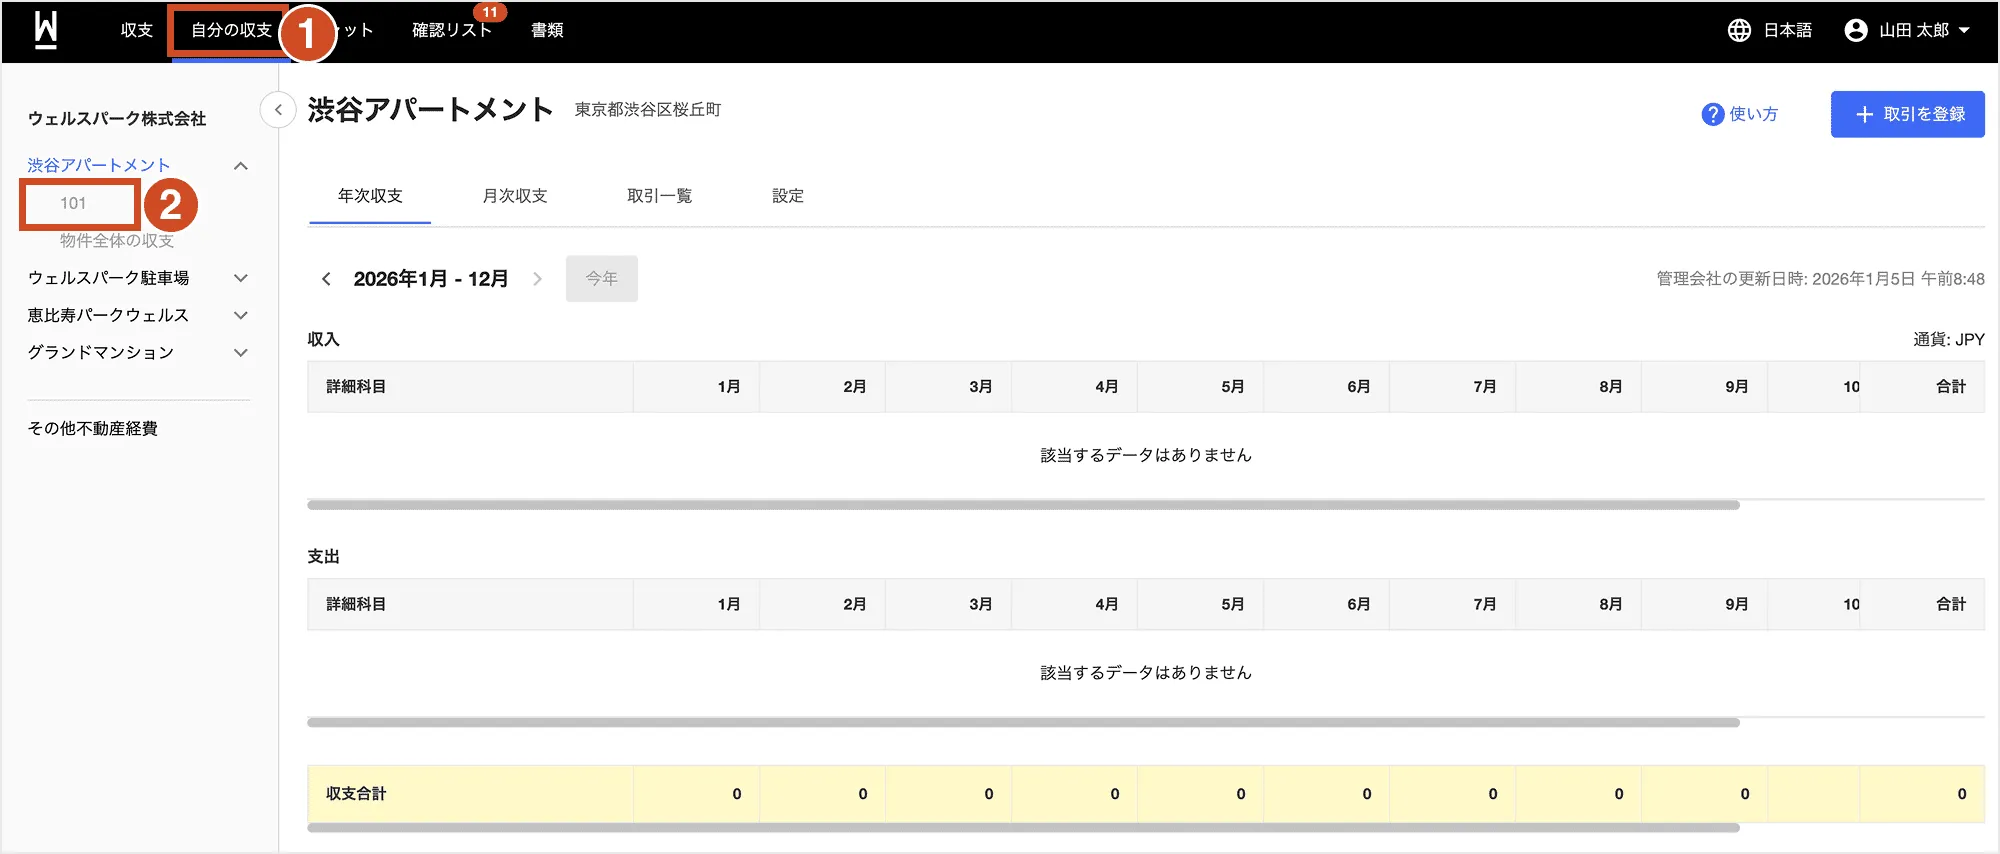The image size is (2000, 854).
Task: Select 恵比寿パークウェルス in the sidebar
Action: pyautogui.click(x=108, y=315)
